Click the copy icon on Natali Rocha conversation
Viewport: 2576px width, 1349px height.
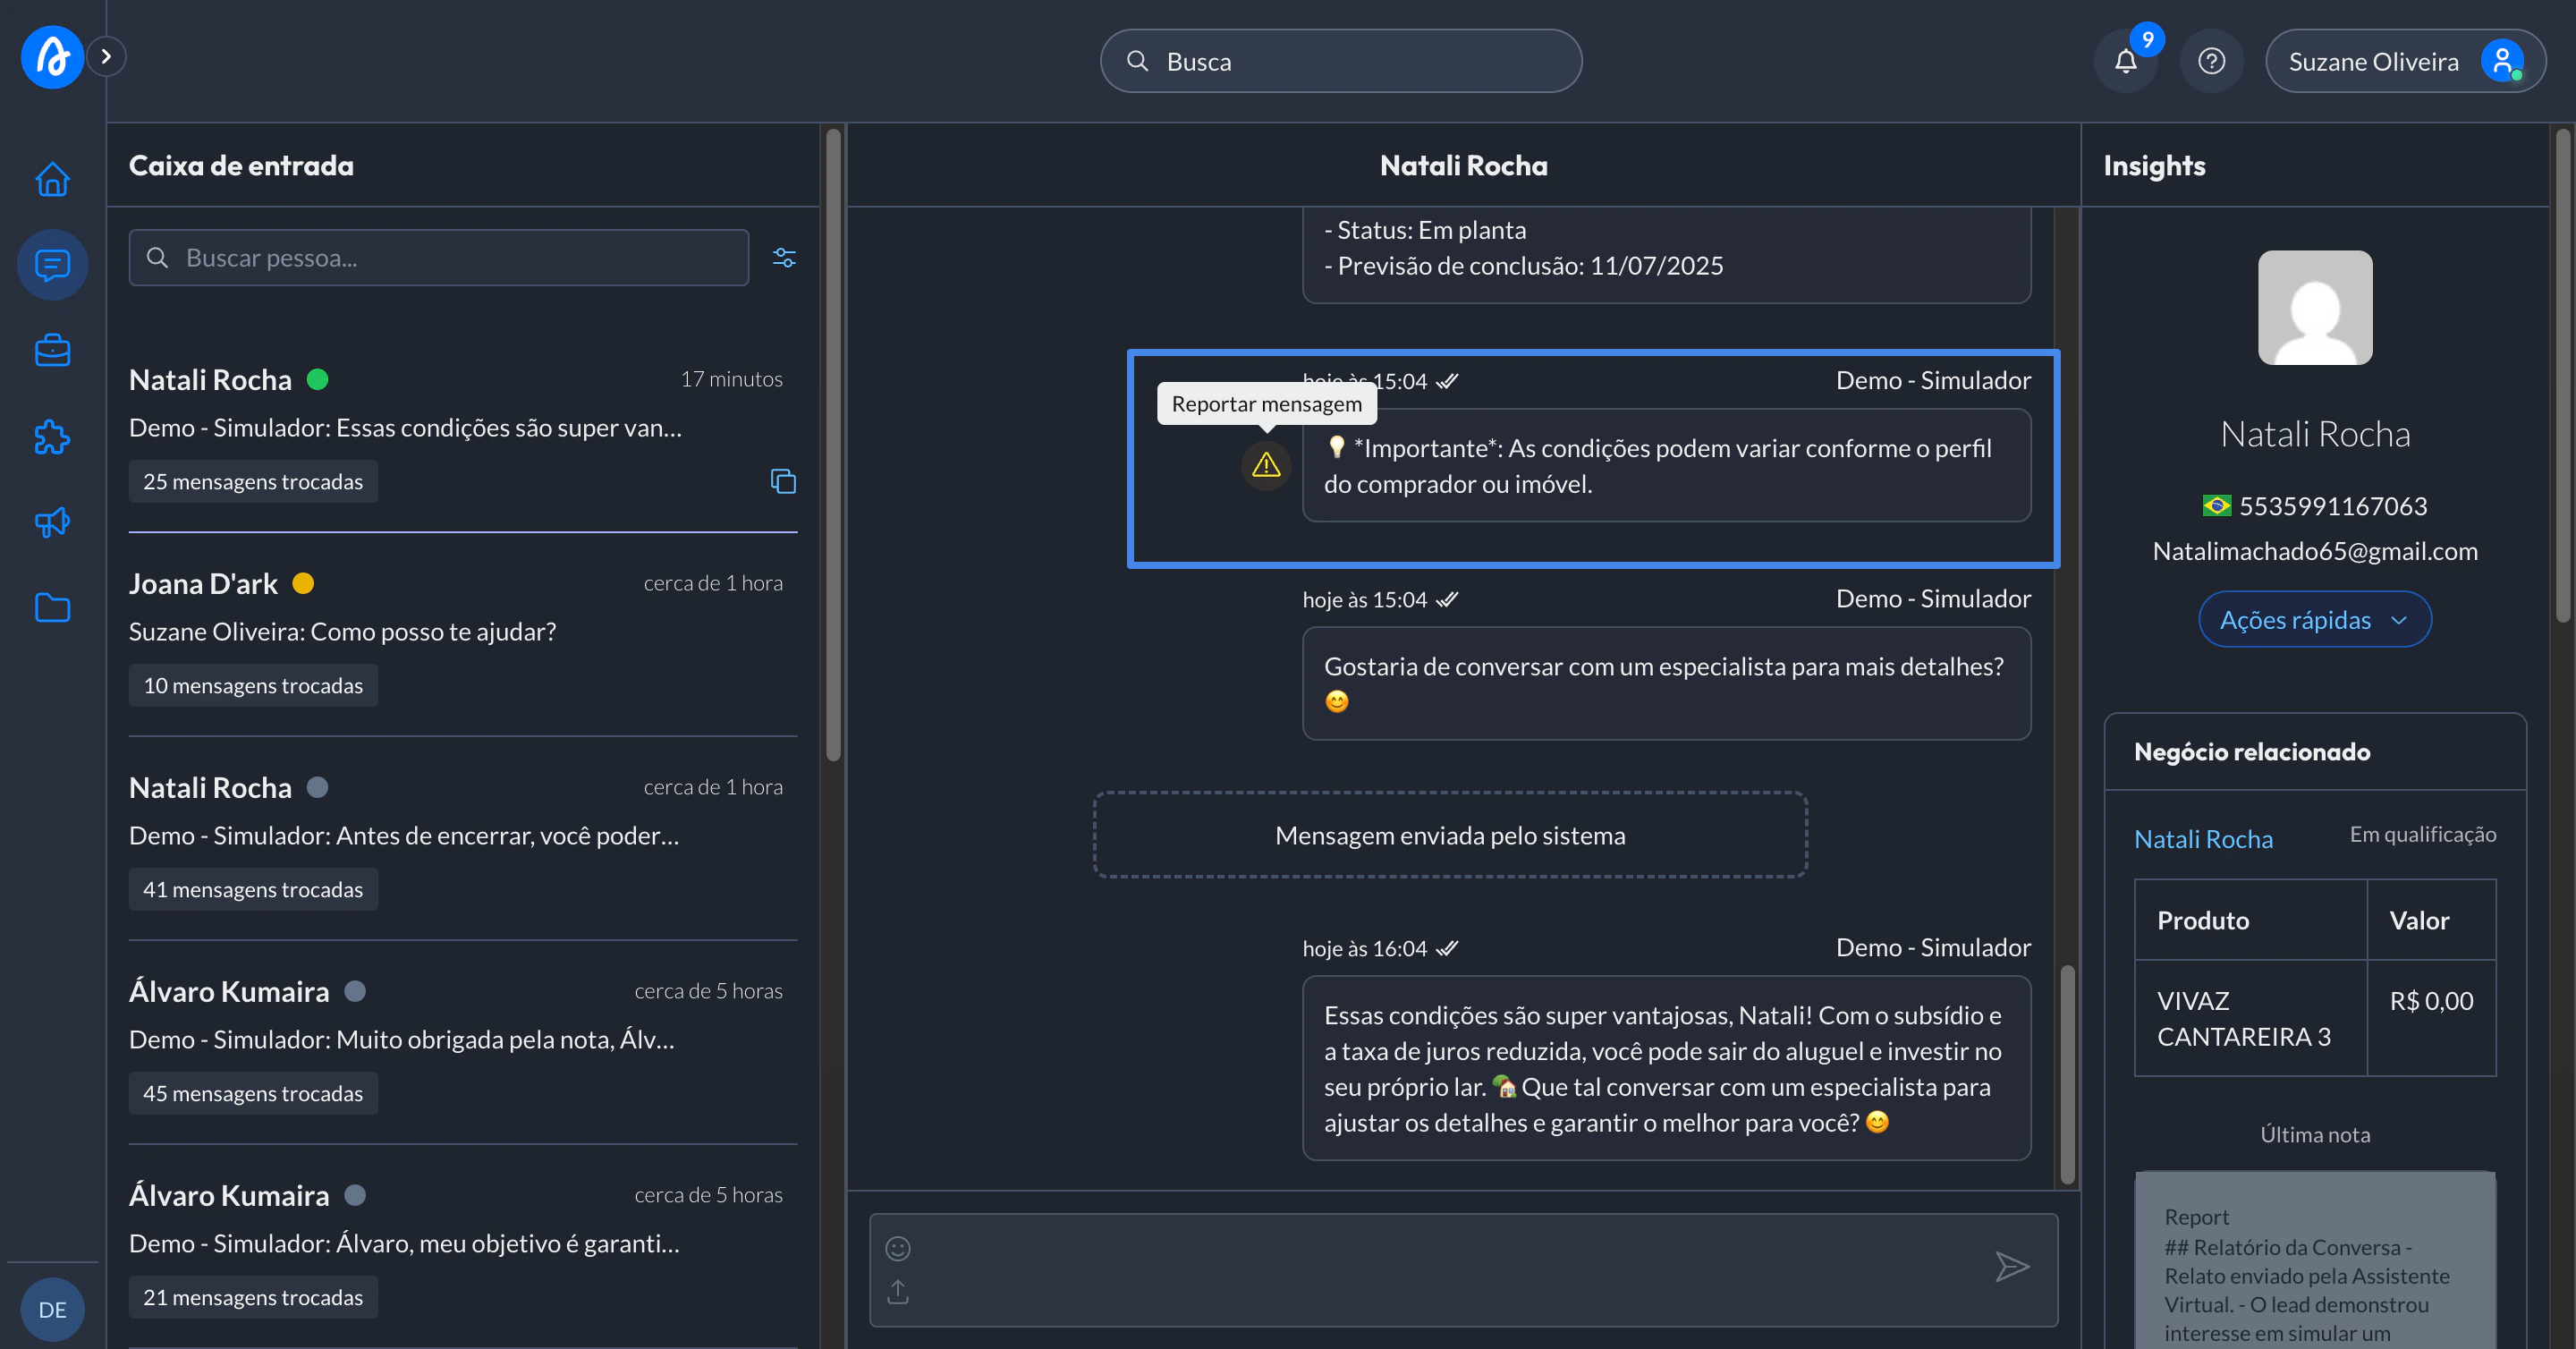[783, 481]
